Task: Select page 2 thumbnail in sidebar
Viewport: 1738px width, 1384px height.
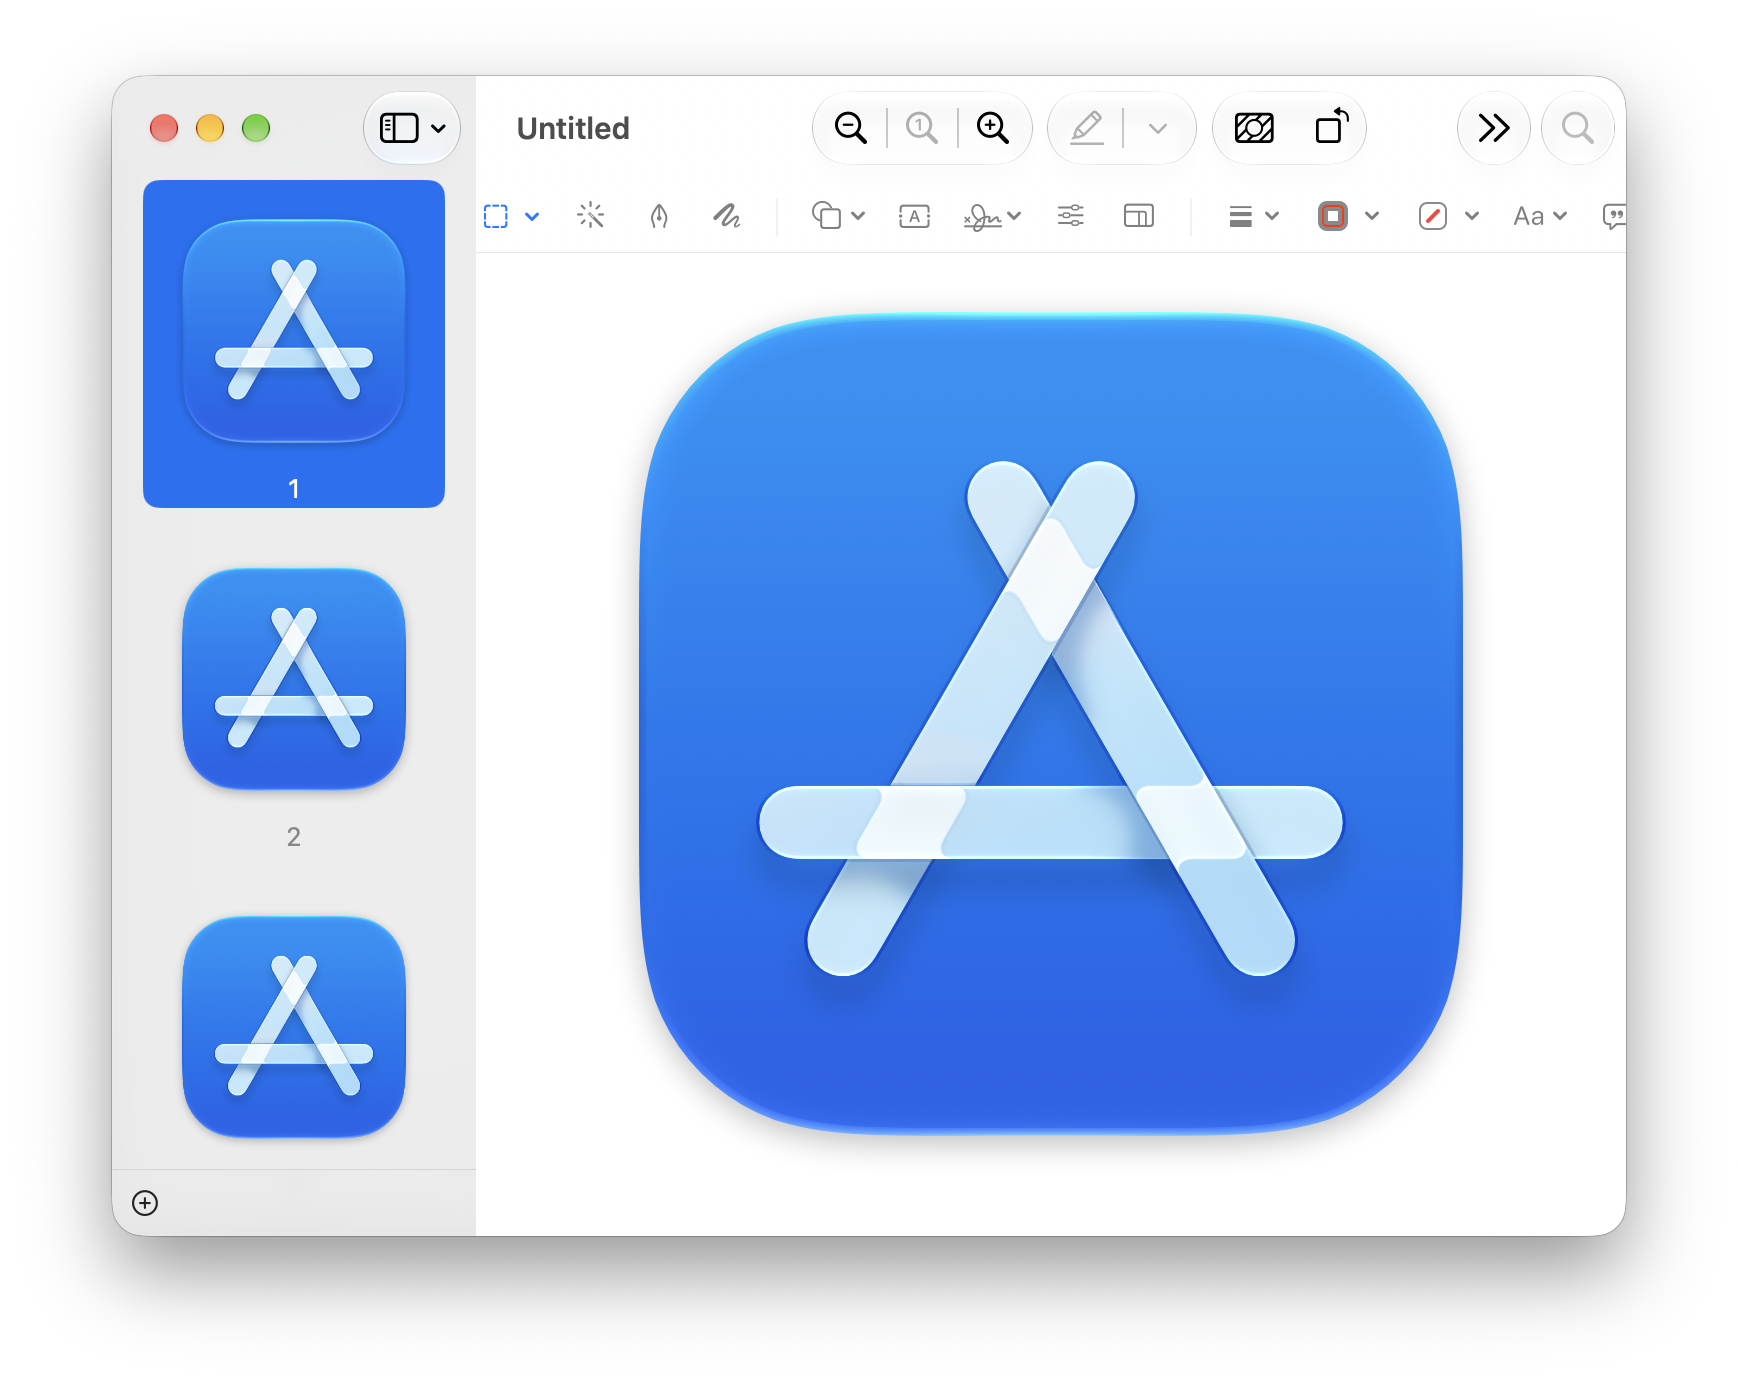Action: point(294,679)
